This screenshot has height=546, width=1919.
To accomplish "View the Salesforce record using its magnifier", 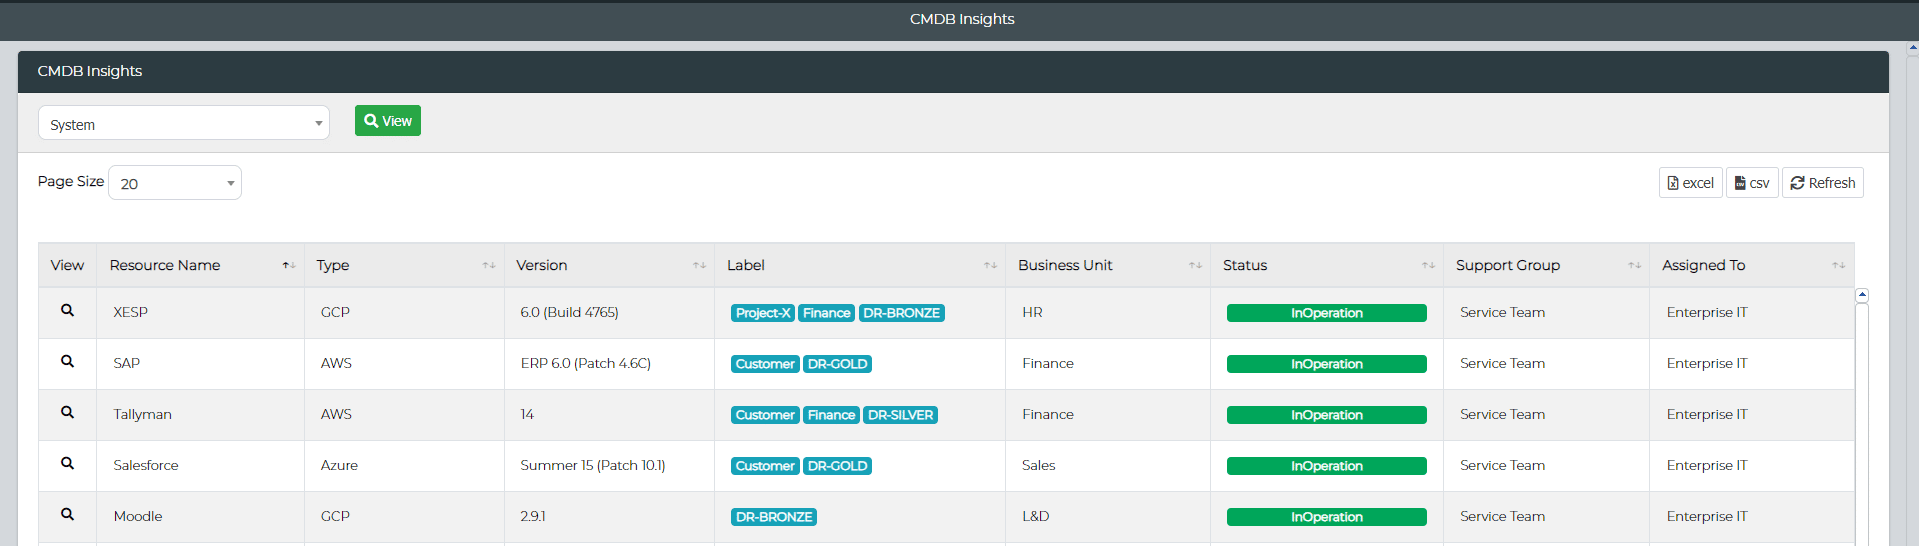I will pos(67,464).
